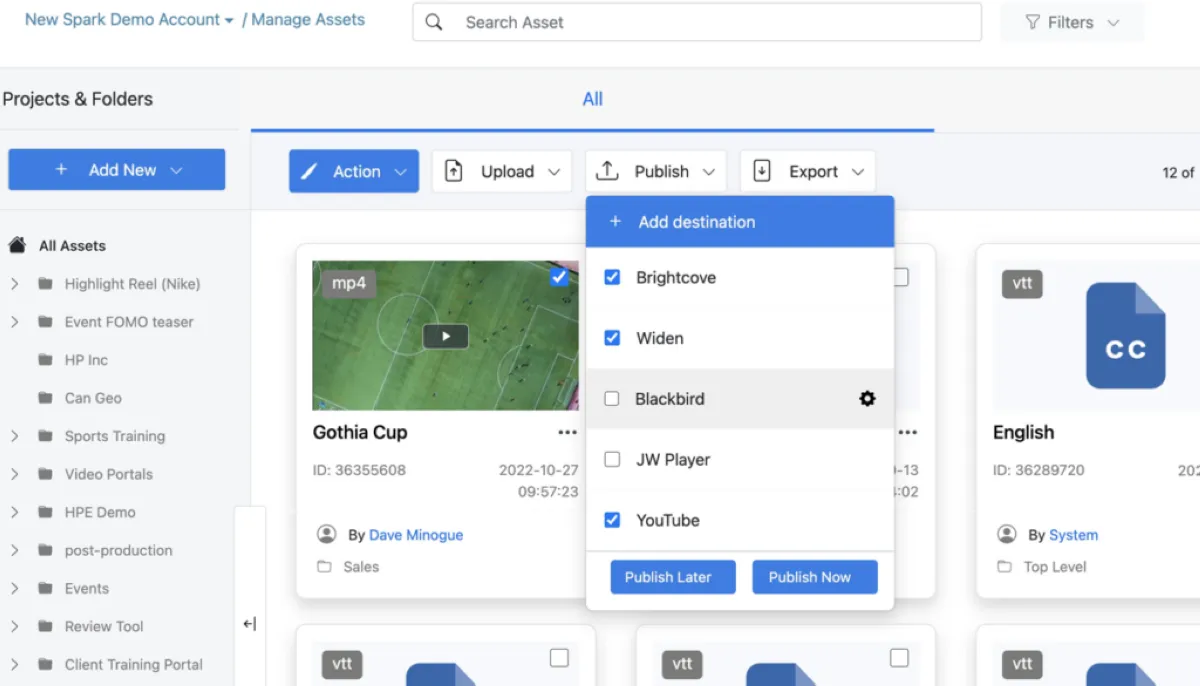Click the Can Geo folder icon
This screenshot has height=686, width=1200.
coord(45,398)
